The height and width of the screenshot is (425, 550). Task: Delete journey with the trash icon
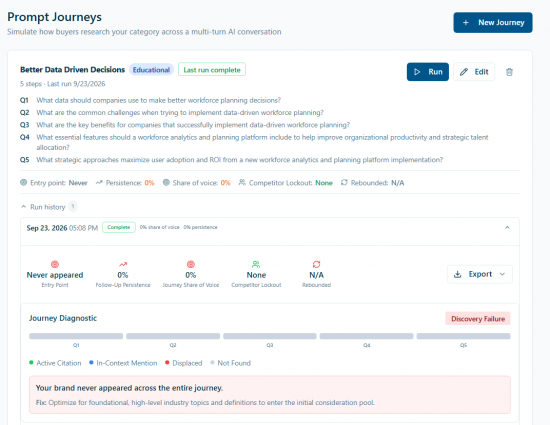(x=509, y=72)
